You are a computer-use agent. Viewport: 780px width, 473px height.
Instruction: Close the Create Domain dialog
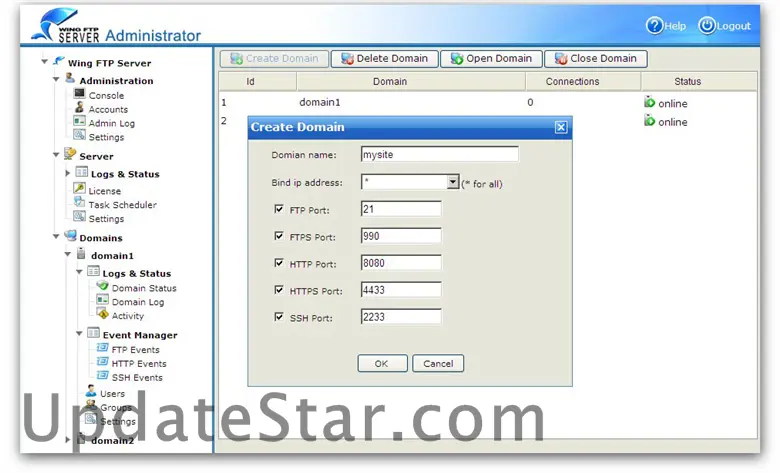(x=561, y=127)
